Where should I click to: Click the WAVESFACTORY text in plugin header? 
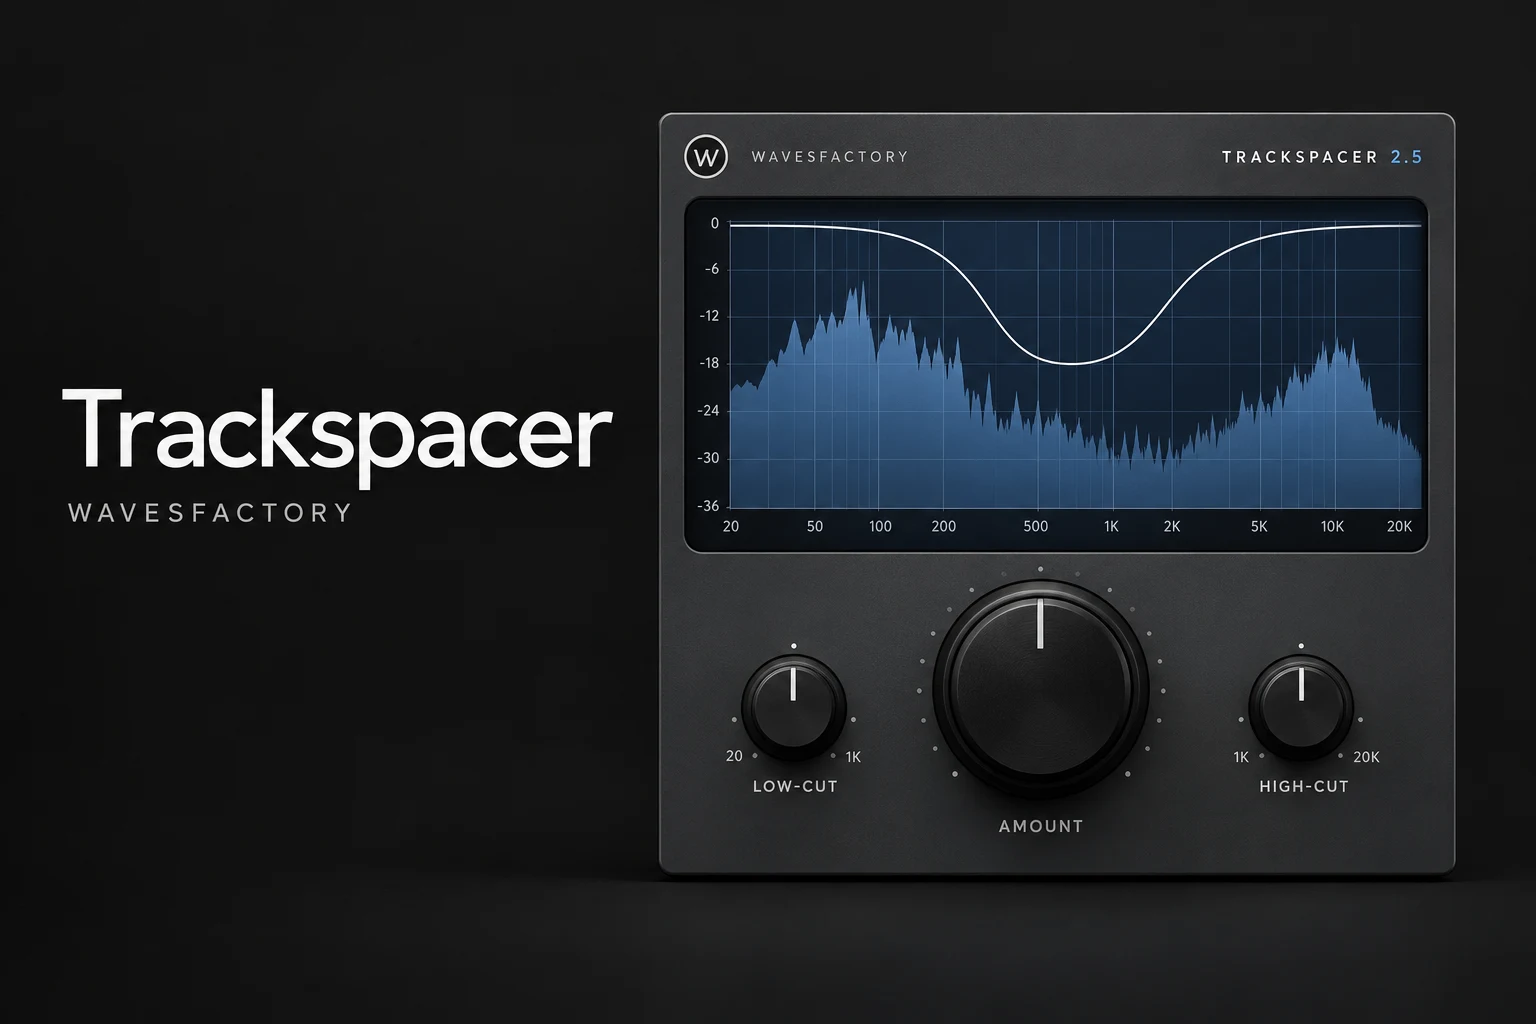coord(830,157)
